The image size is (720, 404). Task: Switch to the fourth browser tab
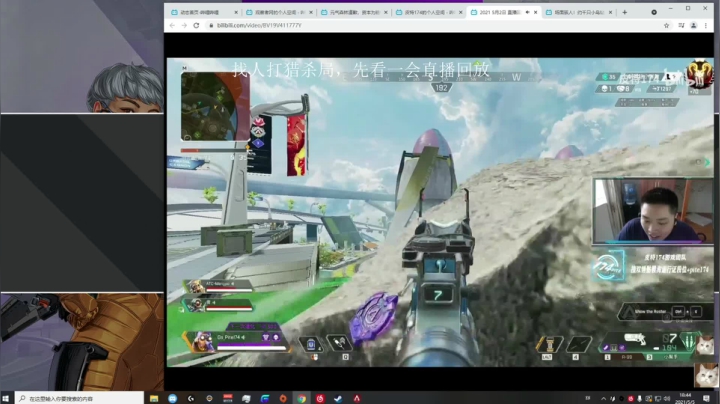[x=428, y=12]
